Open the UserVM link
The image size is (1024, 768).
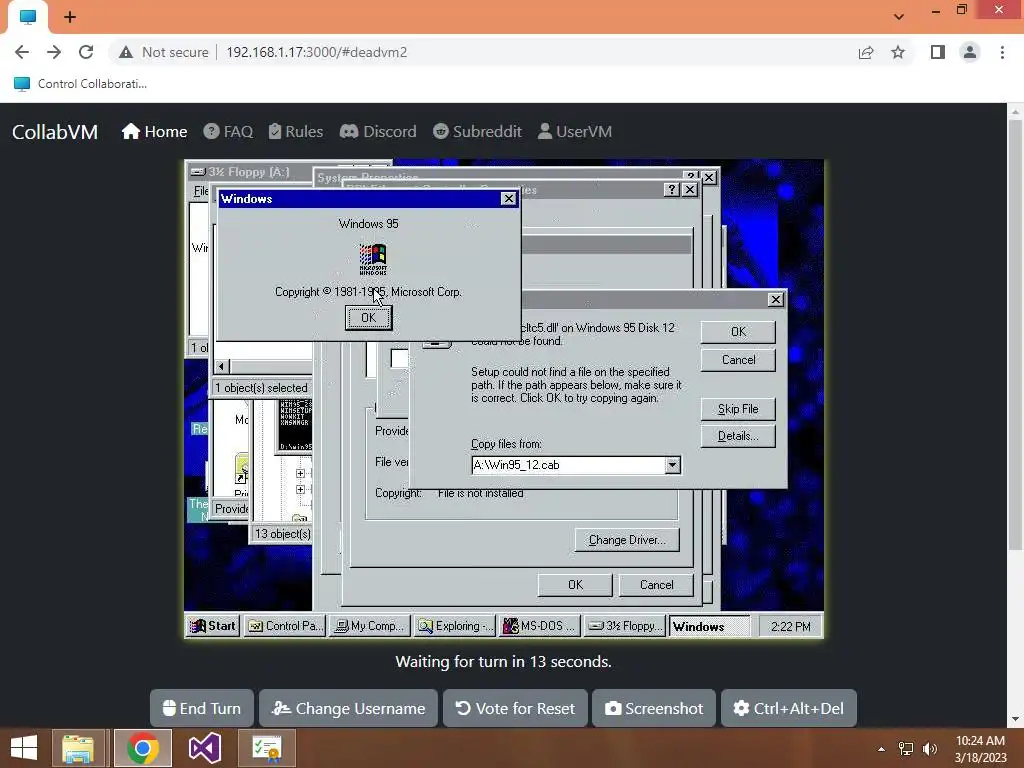(x=575, y=131)
